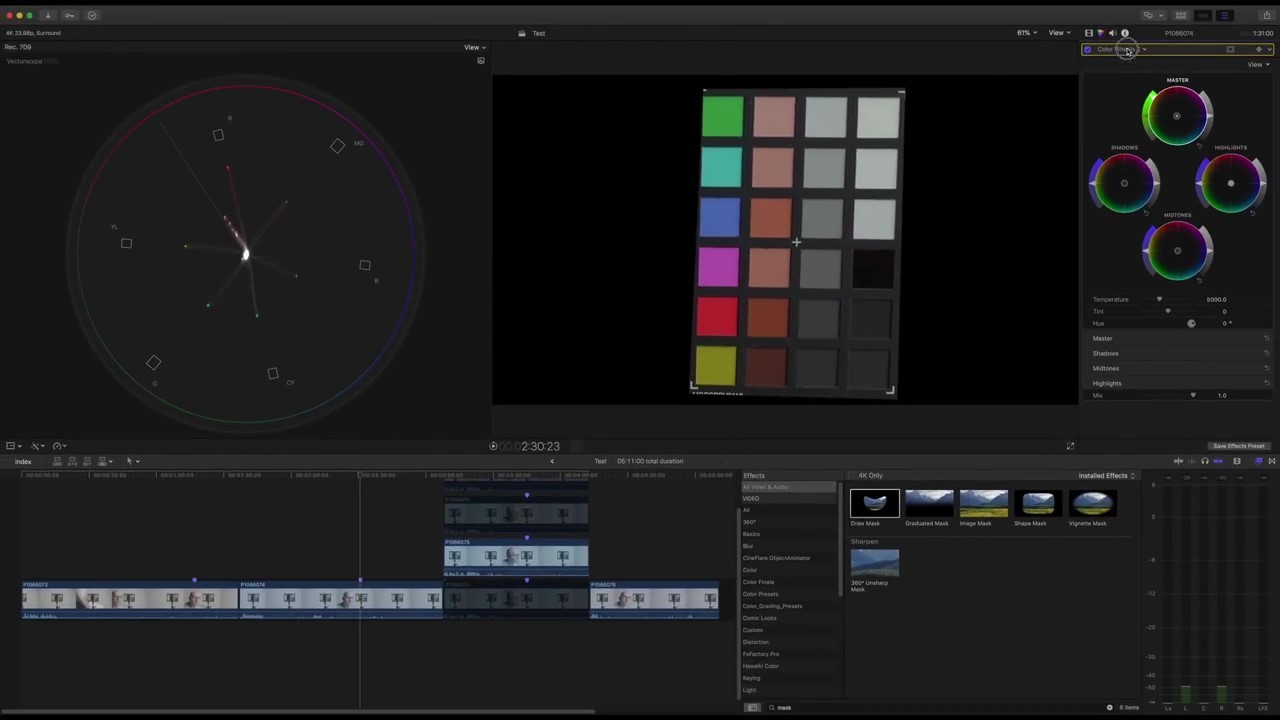
Task: Open the timeline Index button
Action: 23,461
